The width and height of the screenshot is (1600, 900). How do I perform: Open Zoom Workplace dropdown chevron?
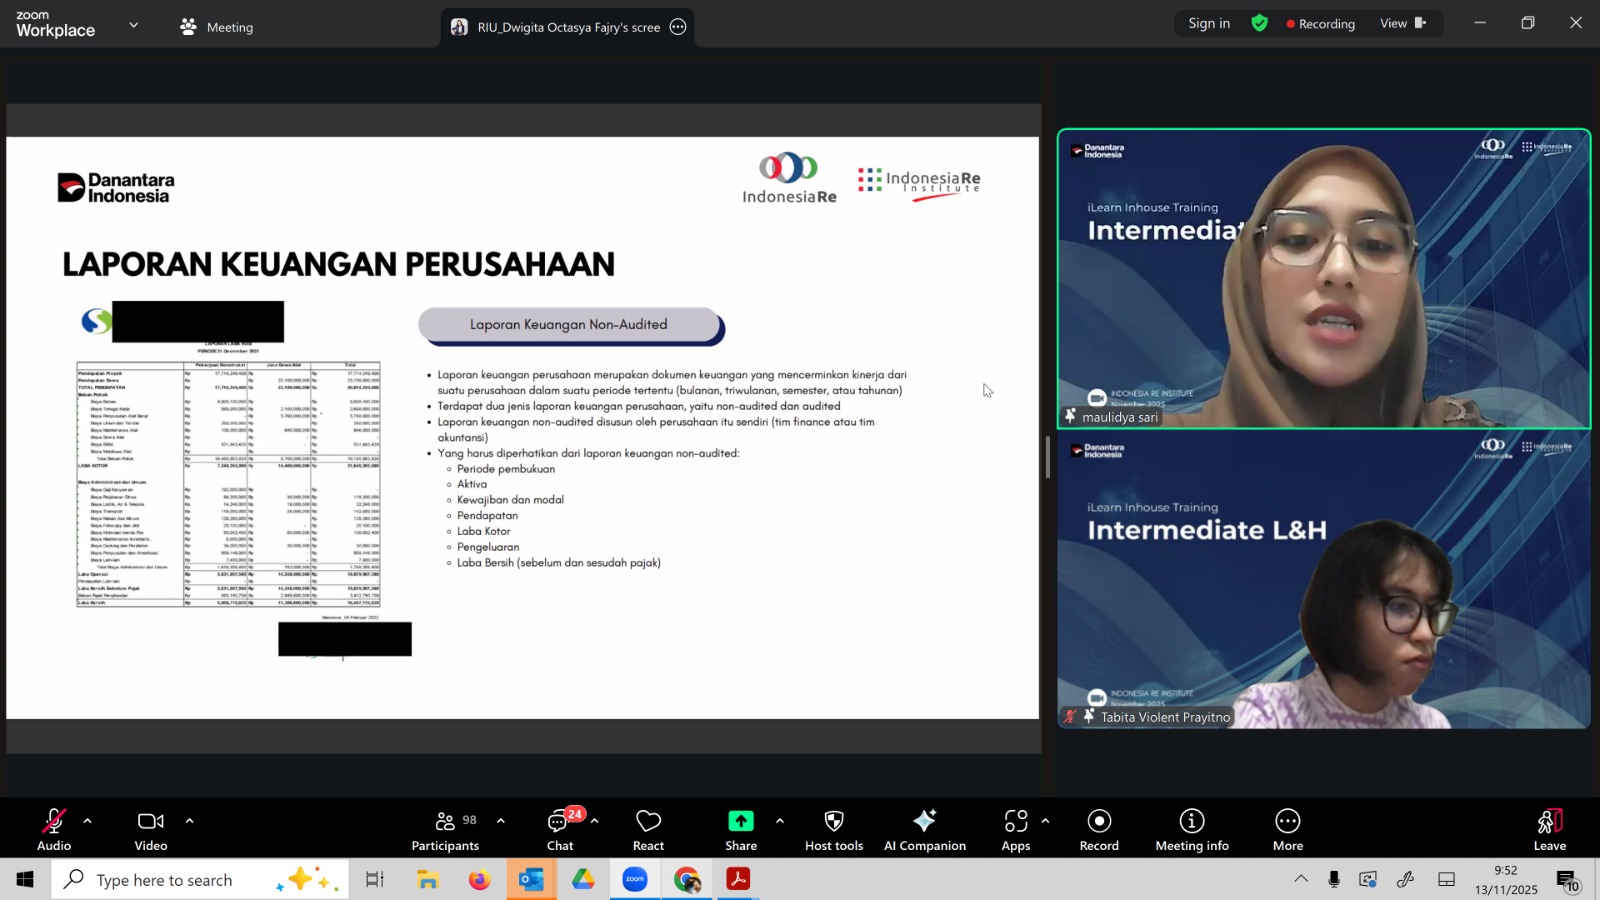pyautogui.click(x=133, y=25)
